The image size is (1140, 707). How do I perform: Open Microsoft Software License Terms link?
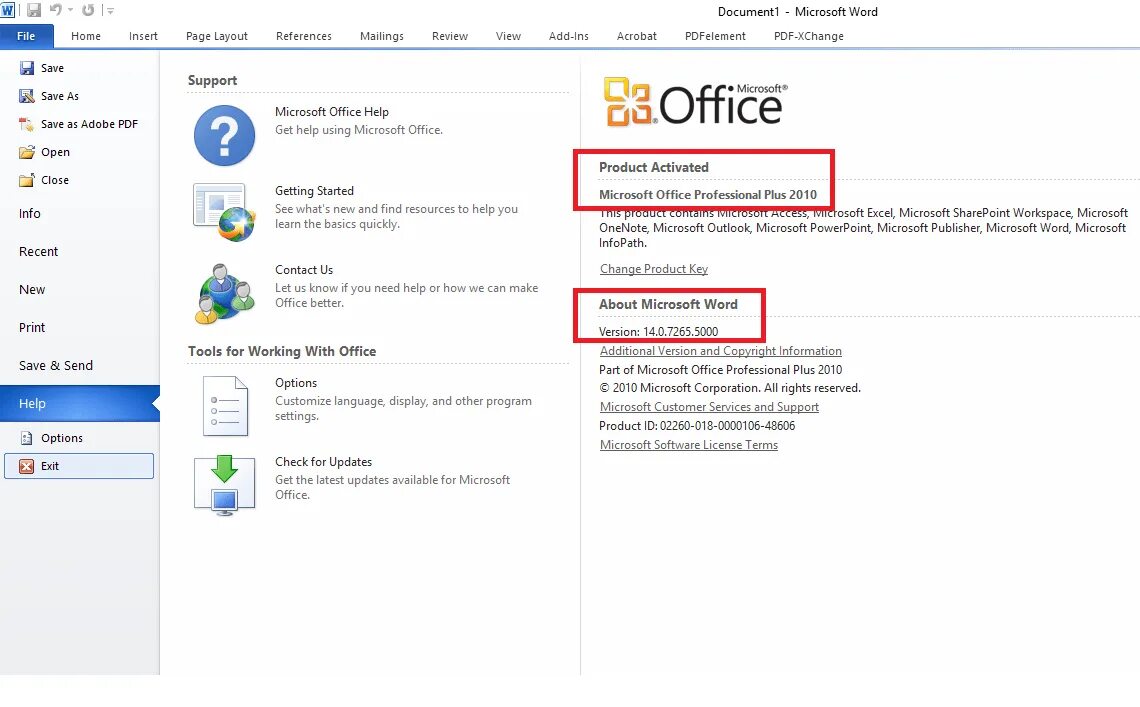point(689,445)
